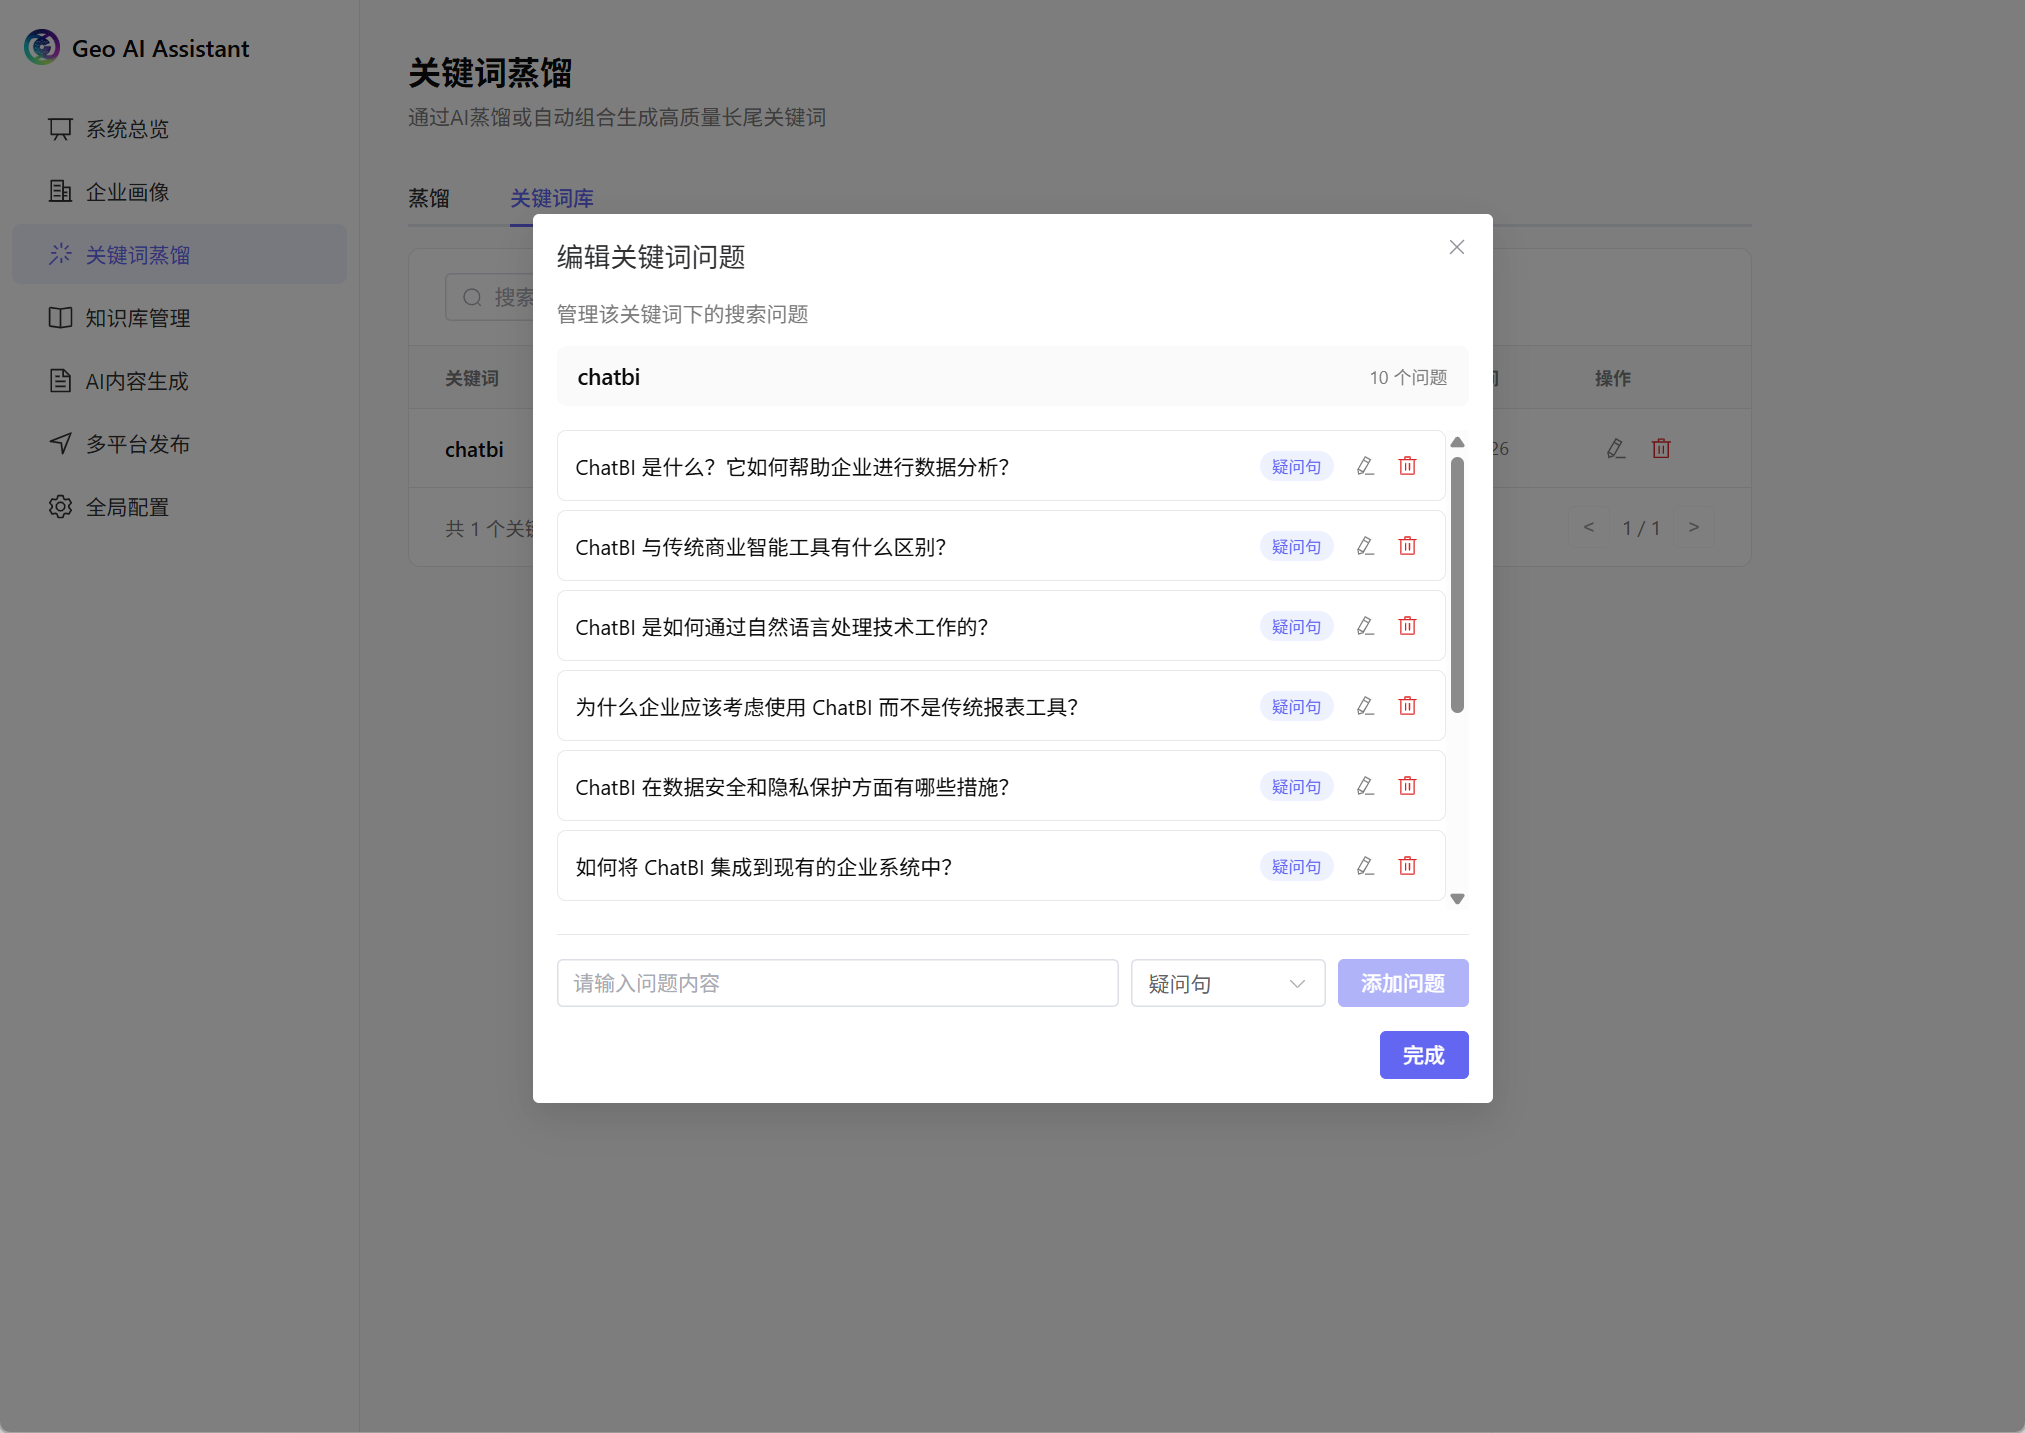2025x1433 pixels.
Task: Delete the question '如何将 ChatBI 集成到现有的企业系统中？'
Action: [x=1407, y=866]
